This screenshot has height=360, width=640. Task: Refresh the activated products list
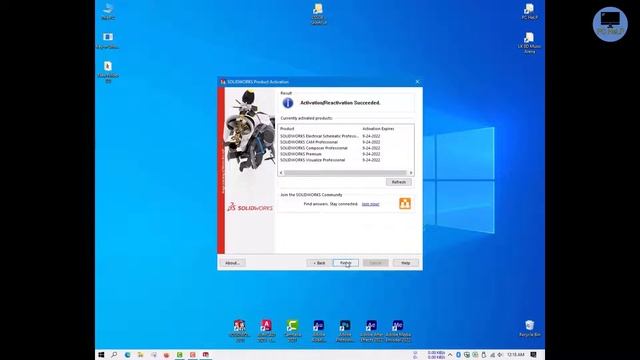(399, 182)
